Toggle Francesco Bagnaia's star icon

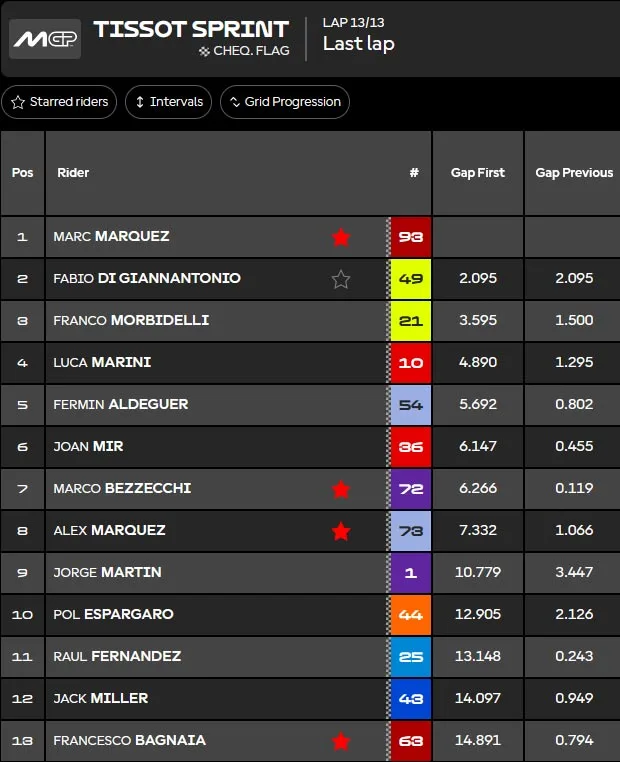(341, 741)
